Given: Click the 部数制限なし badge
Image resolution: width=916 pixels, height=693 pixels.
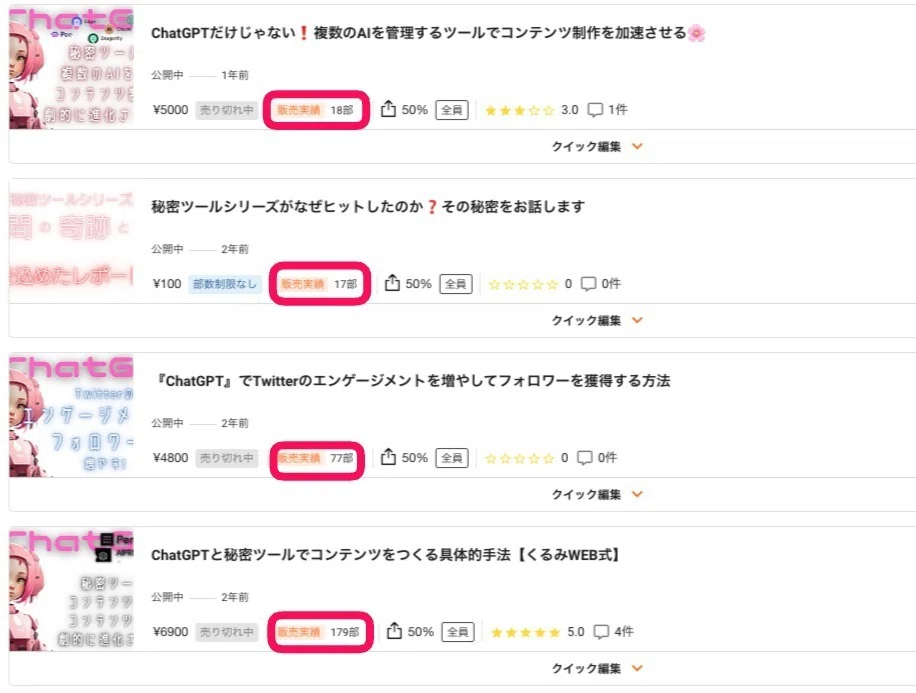Looking at the screenshot, I should [x=225, y=284].
